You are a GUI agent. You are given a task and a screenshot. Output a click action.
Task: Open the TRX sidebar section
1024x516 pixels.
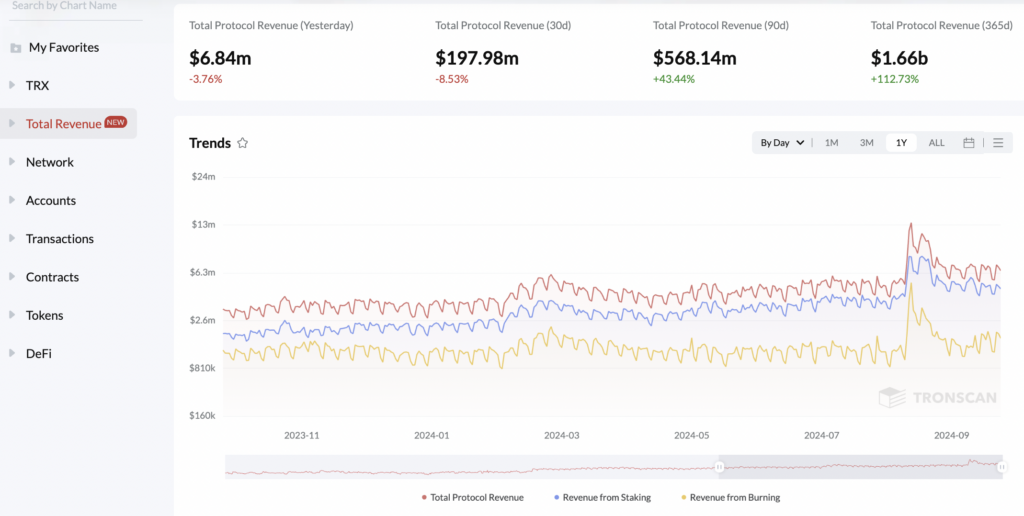click(37, 86)
